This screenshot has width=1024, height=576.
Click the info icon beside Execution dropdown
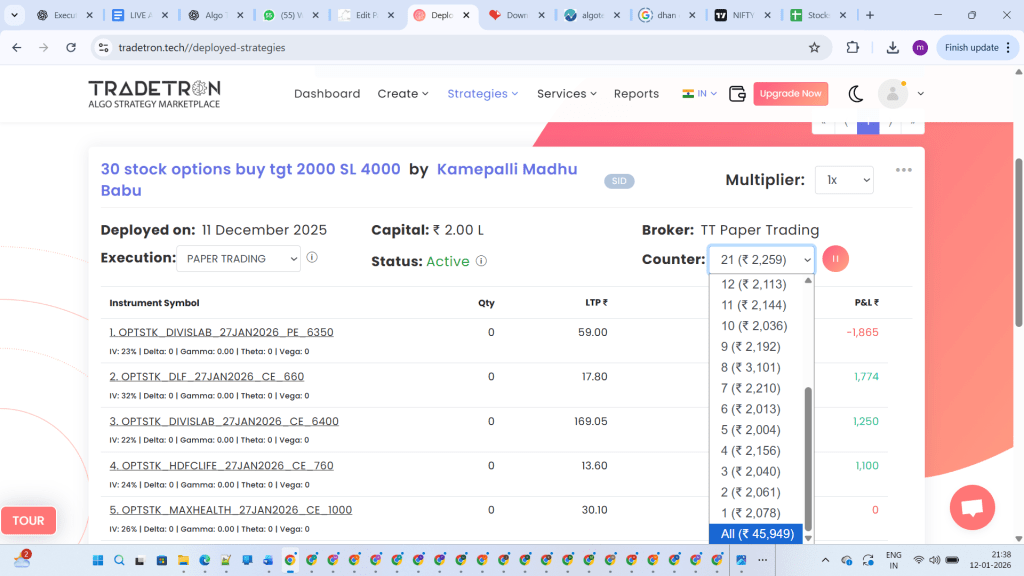click(312, 258)
